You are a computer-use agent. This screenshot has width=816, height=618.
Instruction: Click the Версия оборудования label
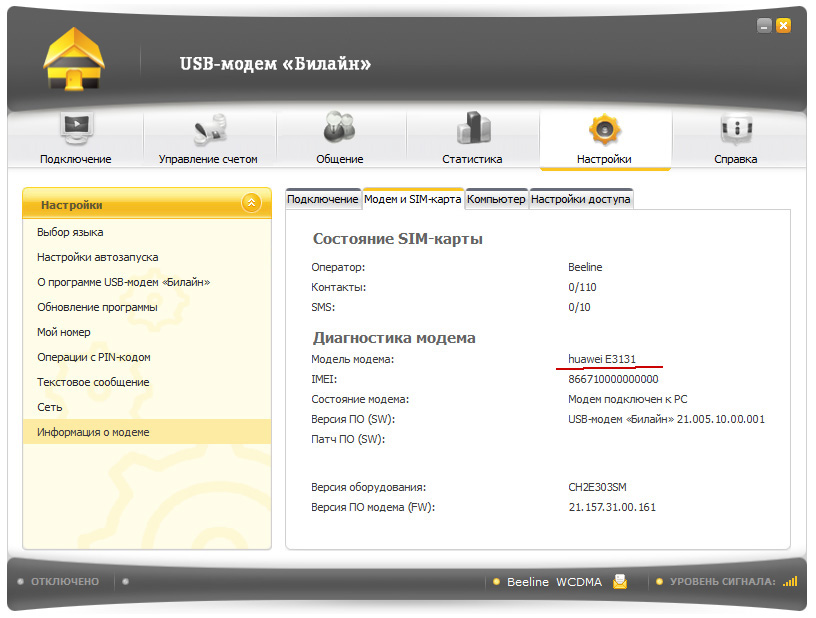(x=368, y=487)
